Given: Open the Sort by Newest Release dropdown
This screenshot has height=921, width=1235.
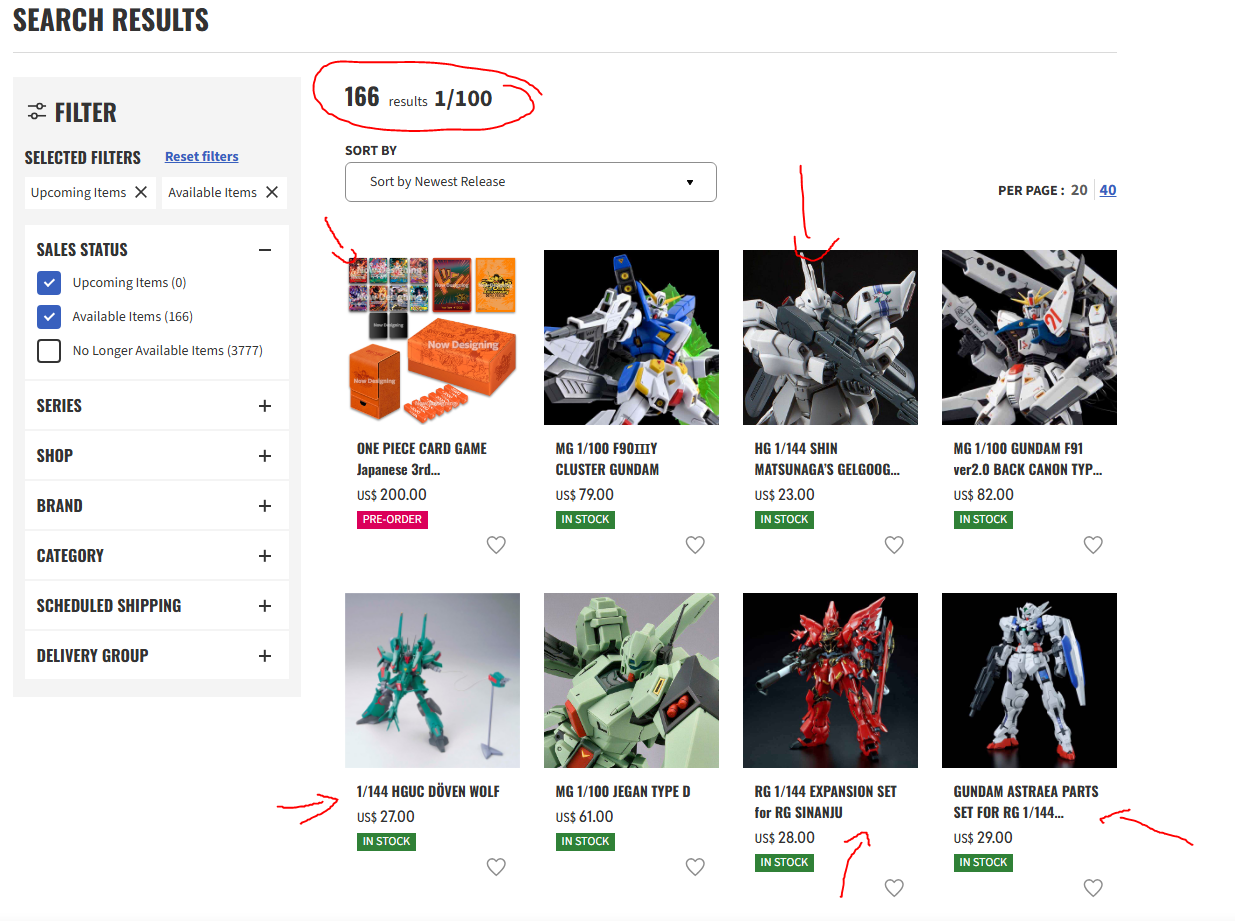Looking at the screenshot, I should 531,182.
